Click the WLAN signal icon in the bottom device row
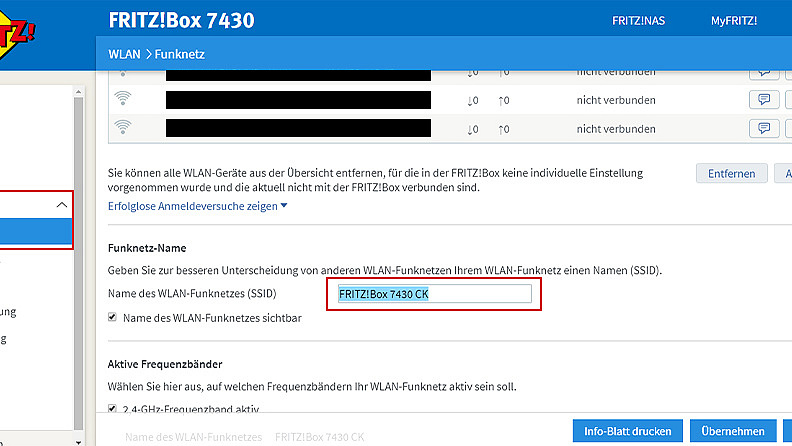 pos(123,128)
